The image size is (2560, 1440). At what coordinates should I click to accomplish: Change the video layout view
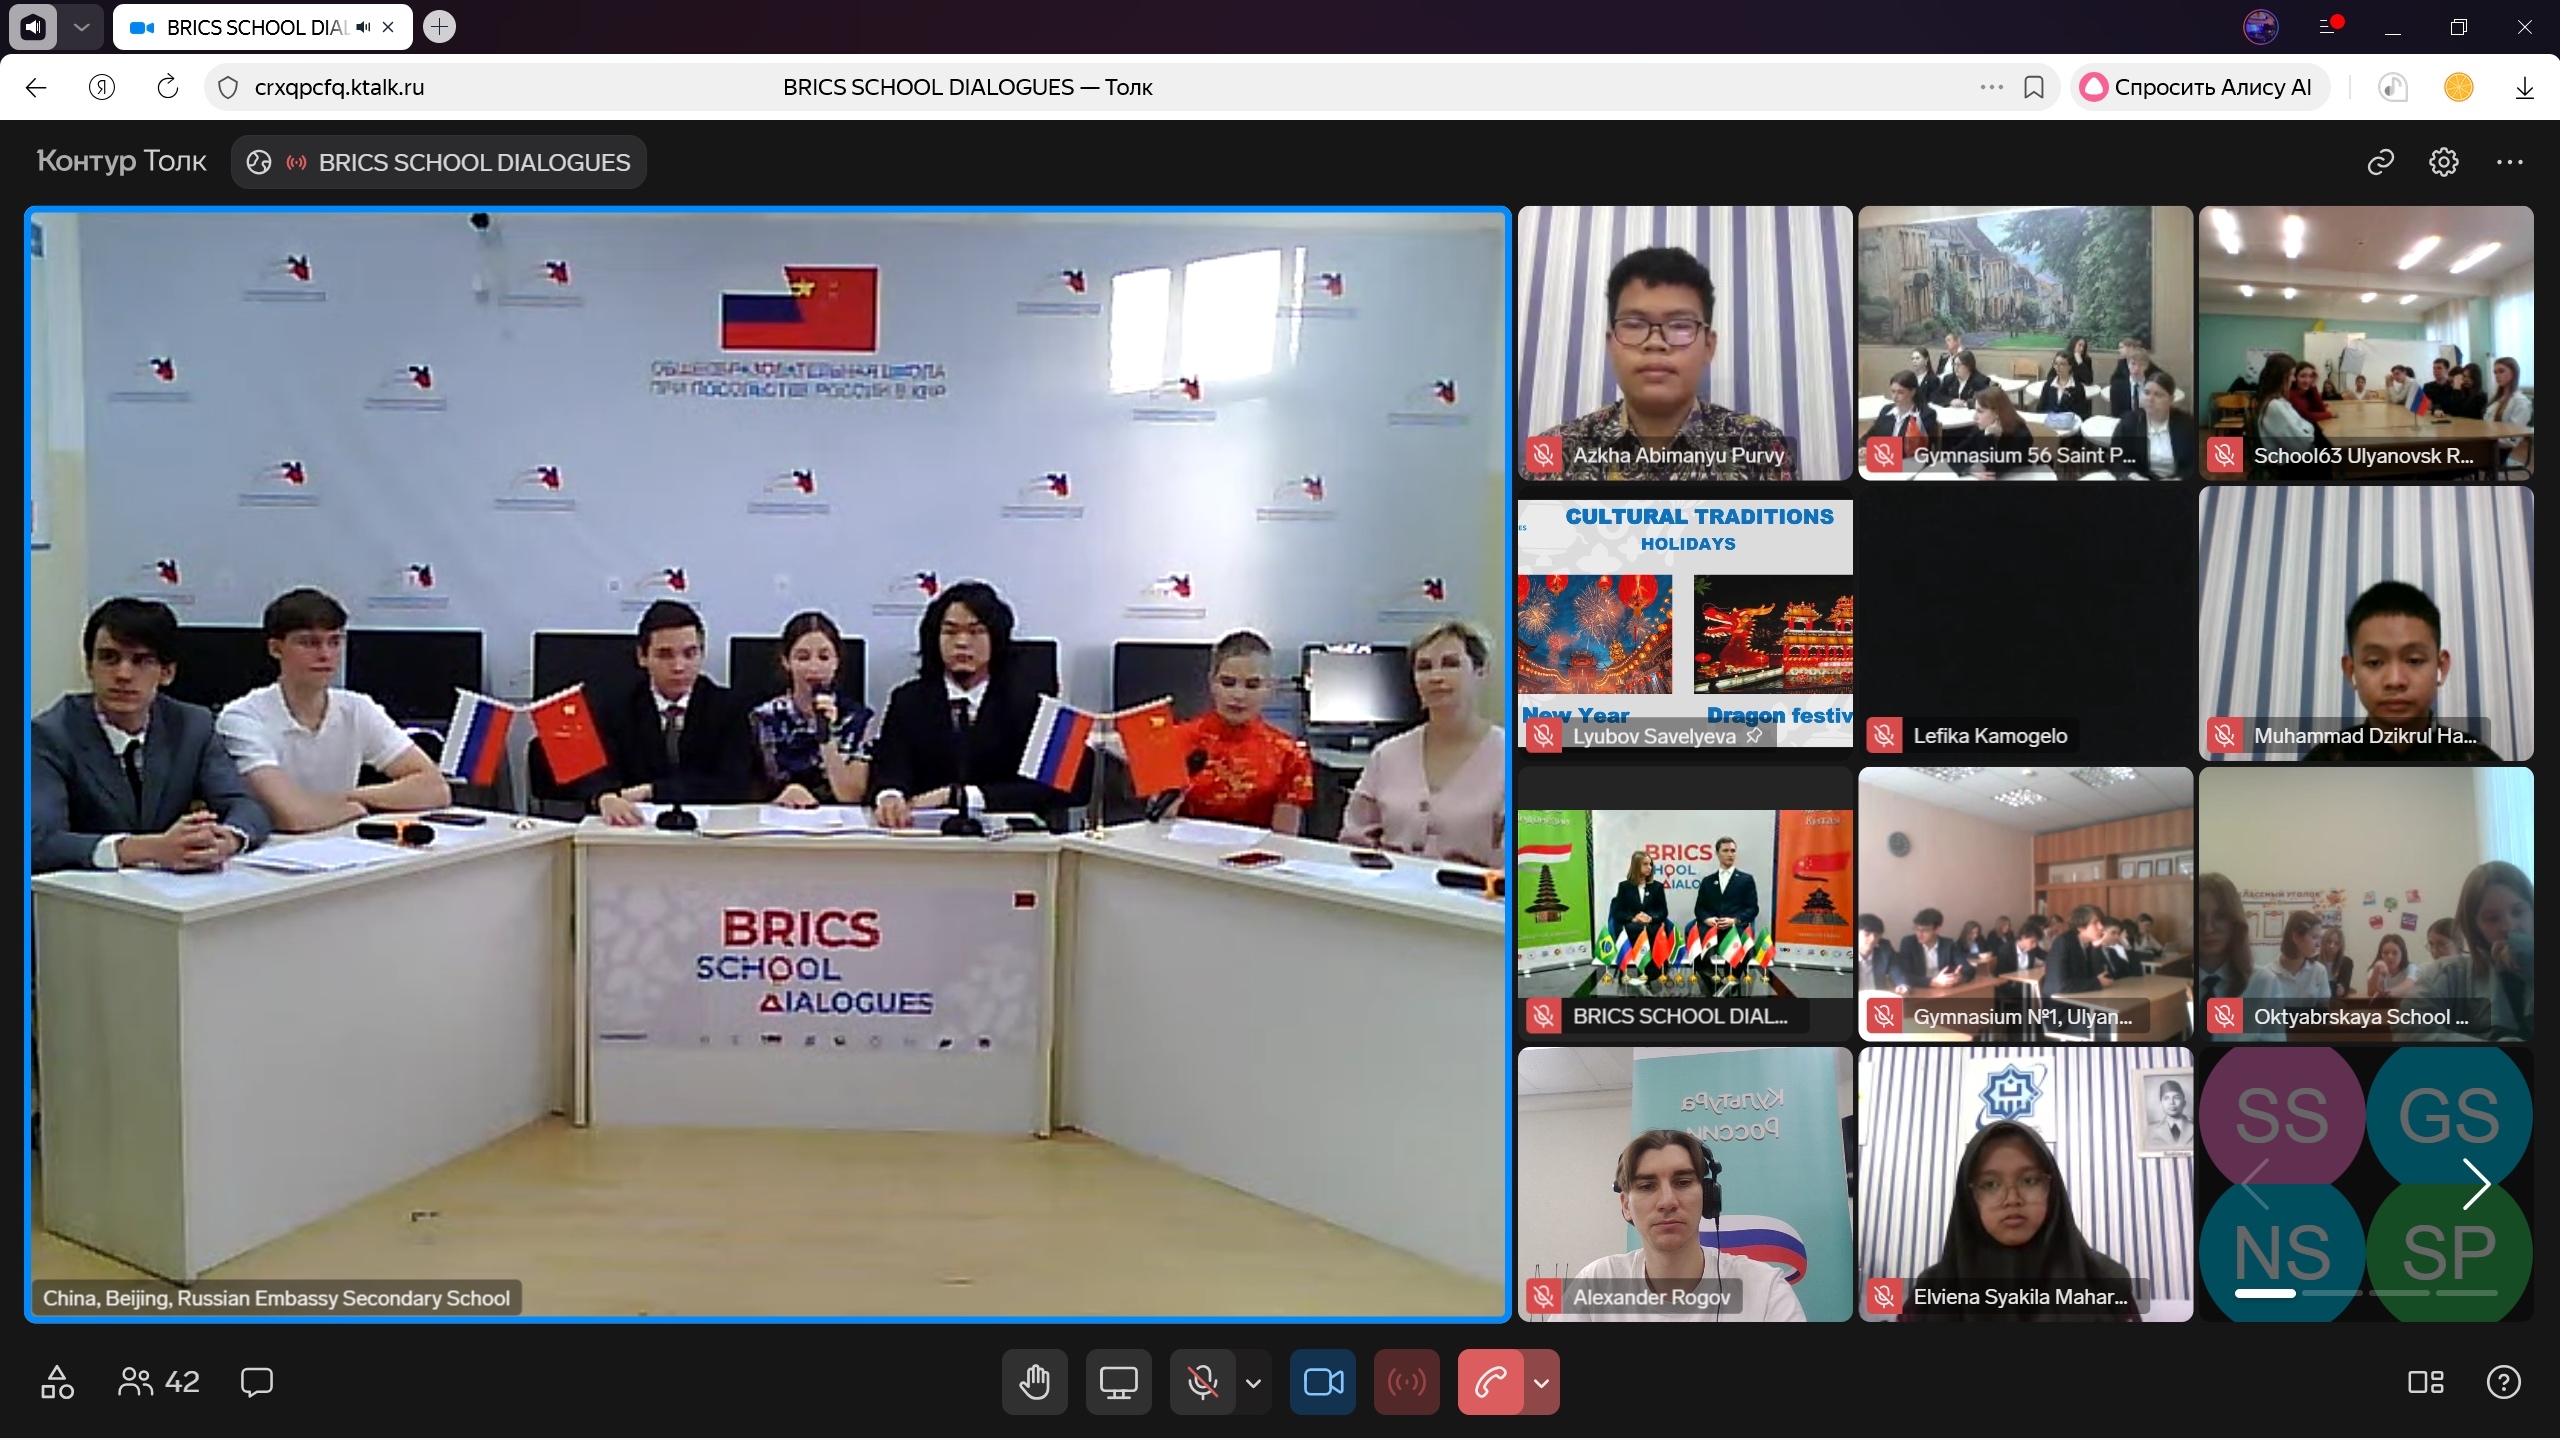(2425, 1382)
